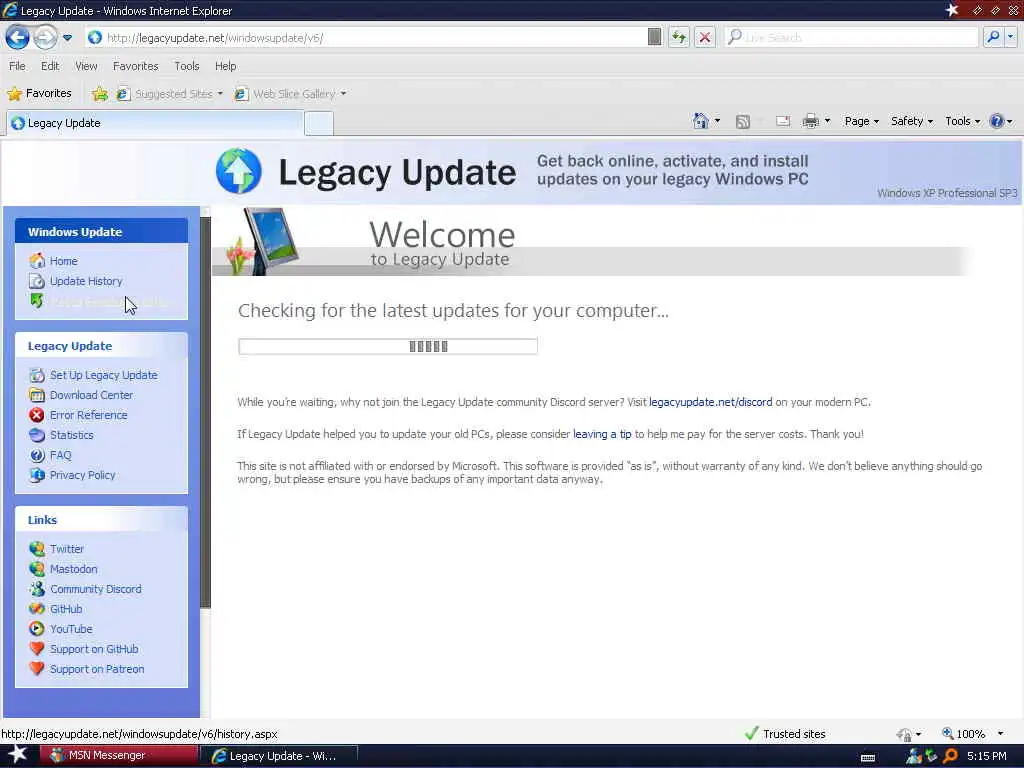Open the Download Center link
Image resolution: width=1024 pixels, height=768 pixels.
click(x=91, y=395)
